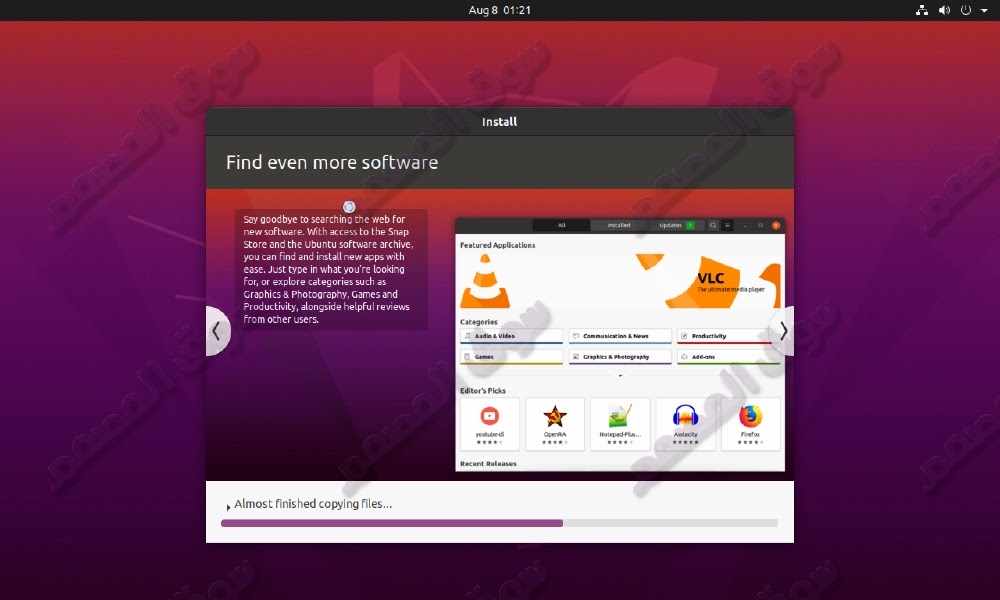The height and width of the screenshot is (600, 1000).
Task: Expand the copying files details triangle
Action: [228, 507]
